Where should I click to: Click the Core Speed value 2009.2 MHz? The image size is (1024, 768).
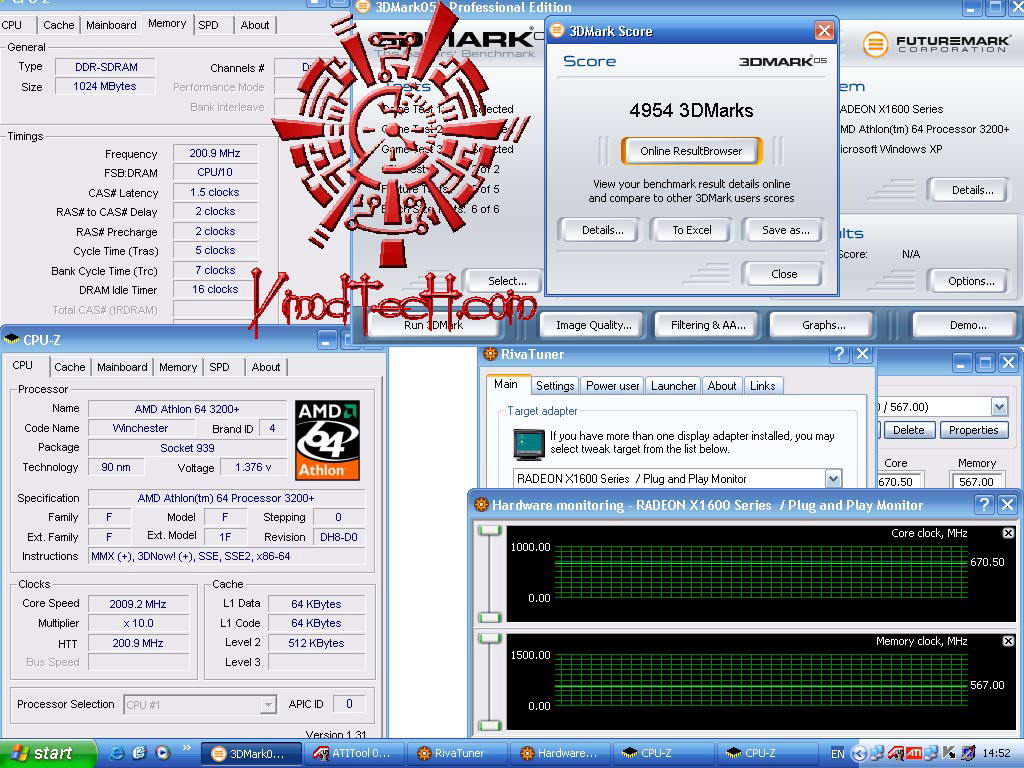[x=138, y=604]
